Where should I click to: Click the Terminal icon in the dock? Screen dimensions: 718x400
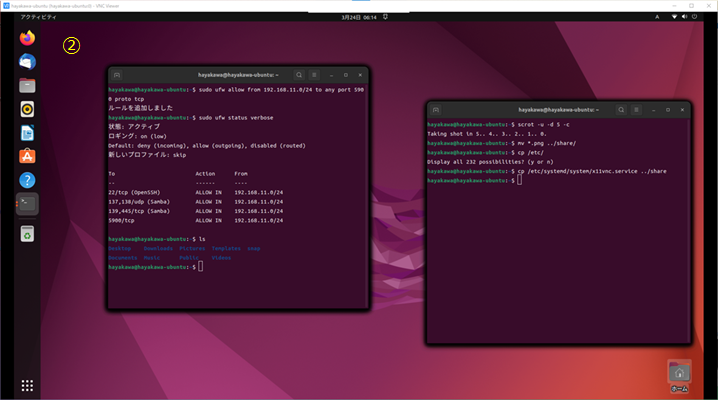point(27,203)
